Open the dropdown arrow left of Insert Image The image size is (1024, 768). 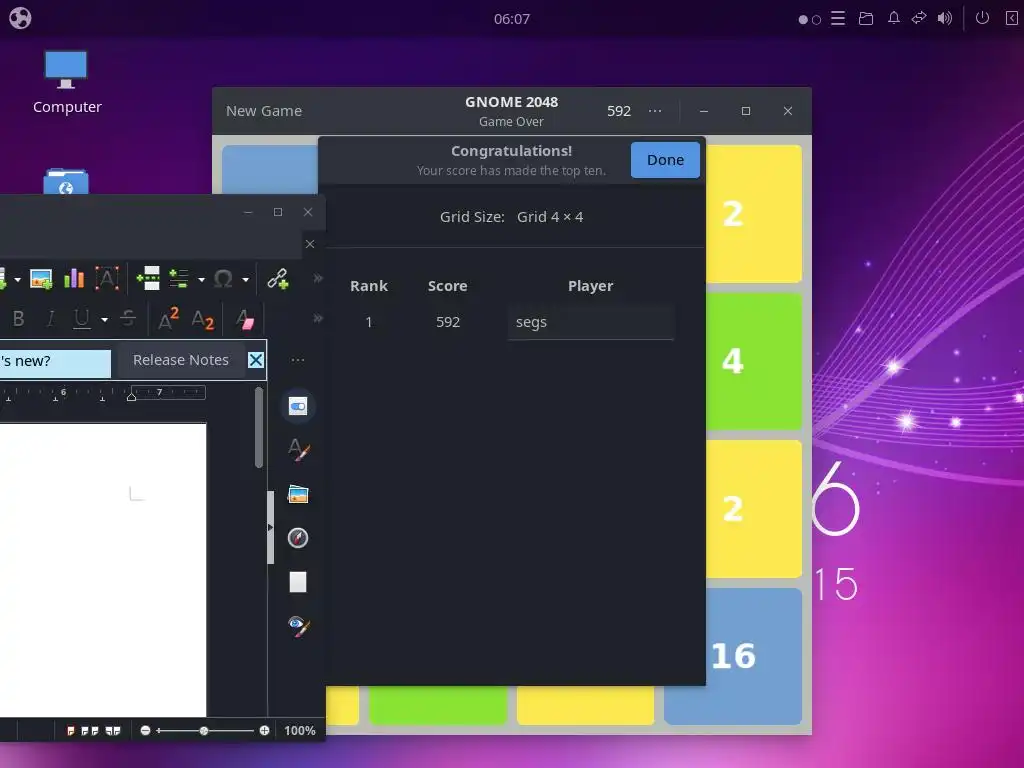click(x=18, y=280)
